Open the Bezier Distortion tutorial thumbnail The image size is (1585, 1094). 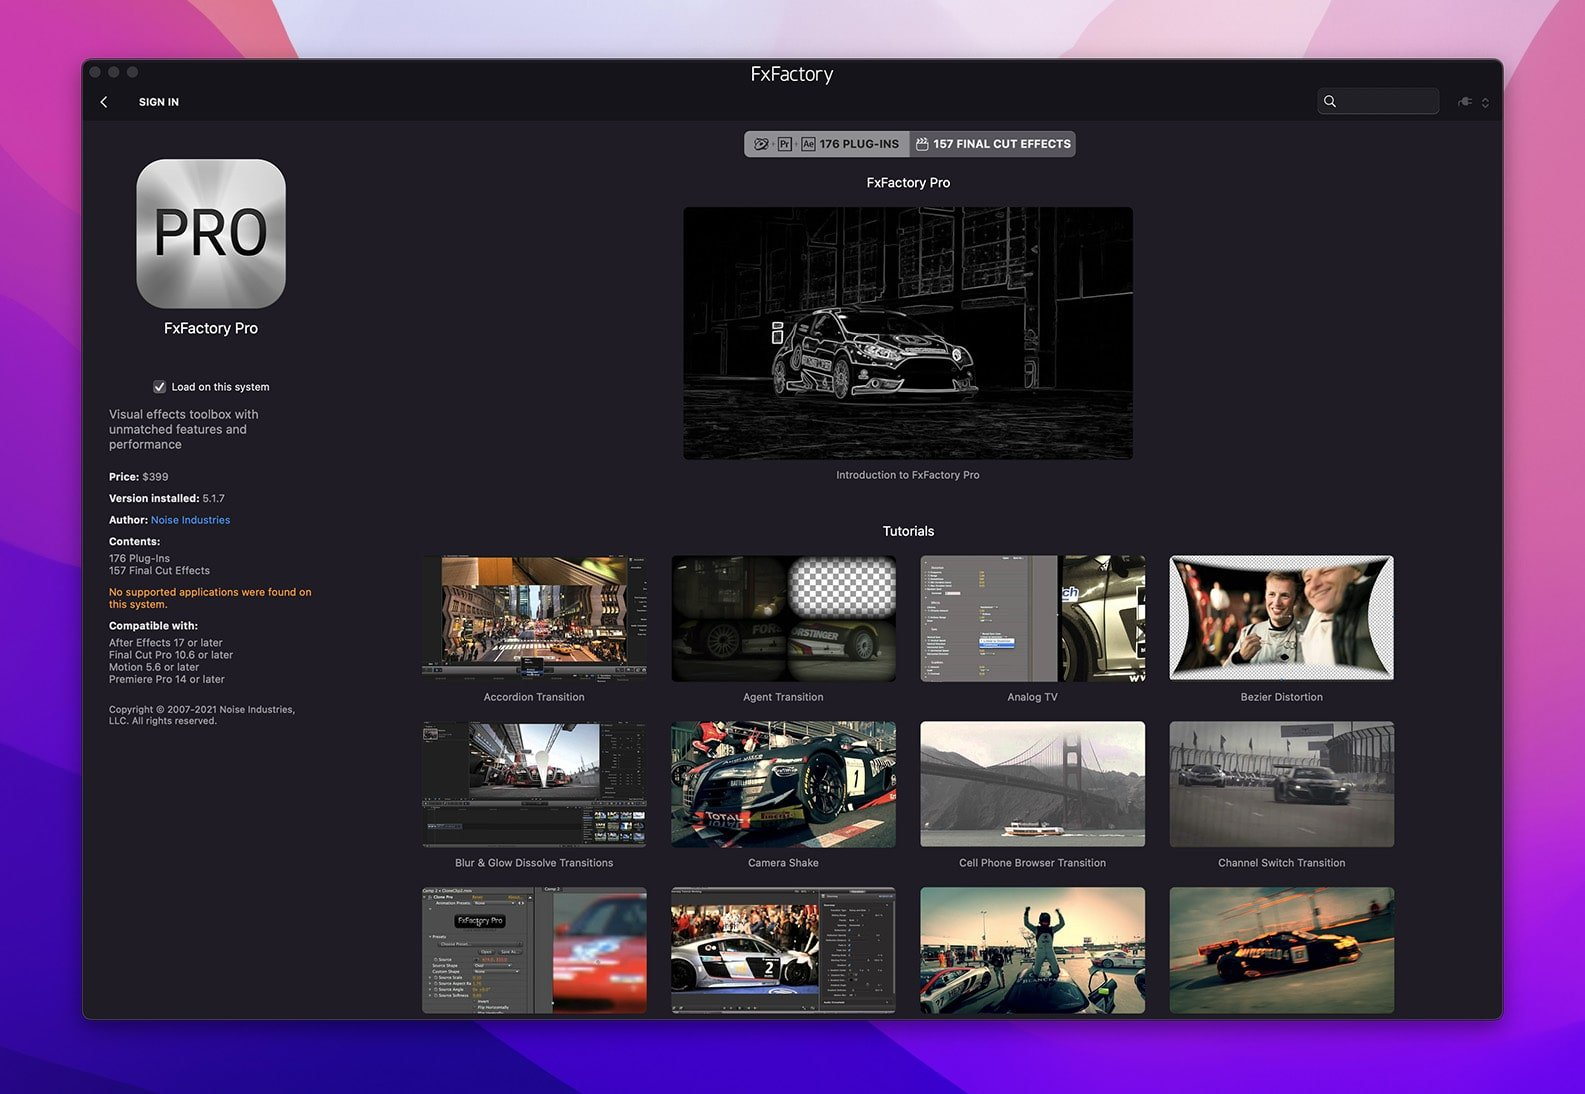coord(1281,619)
